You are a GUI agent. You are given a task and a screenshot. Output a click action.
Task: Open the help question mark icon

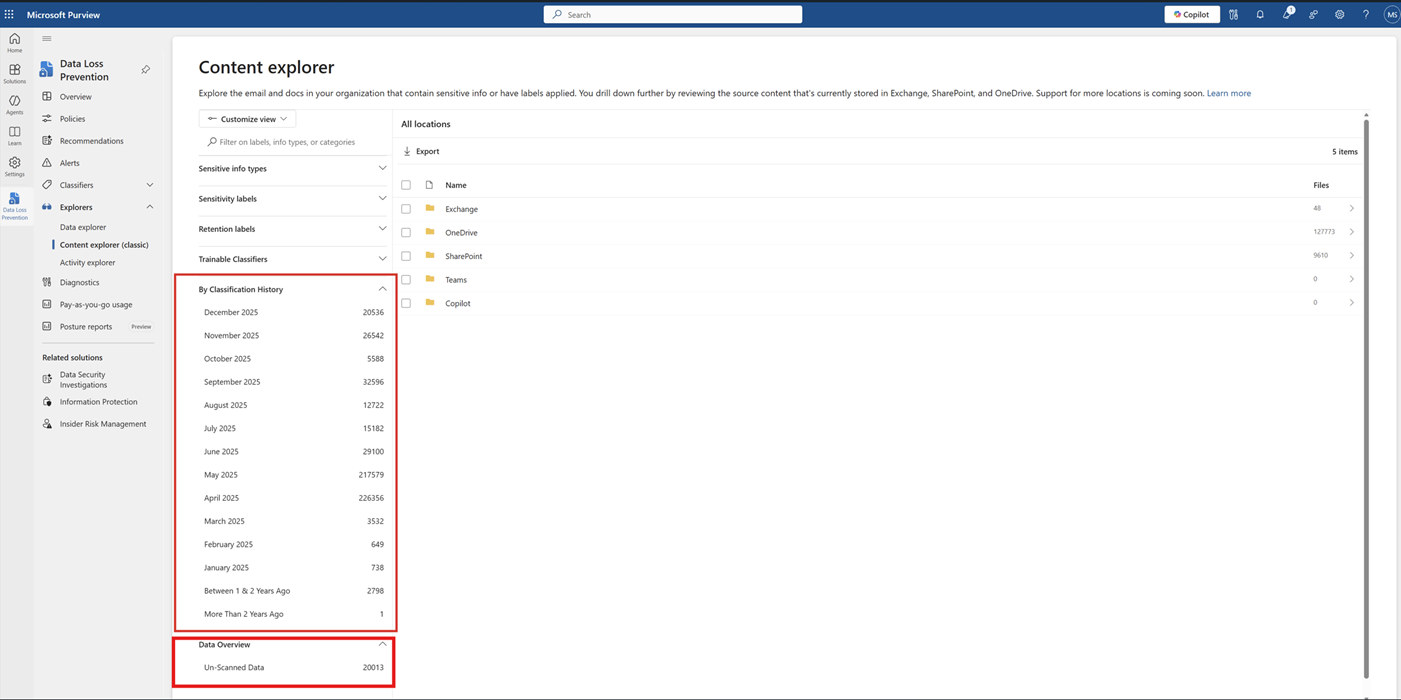point(1365,15)
